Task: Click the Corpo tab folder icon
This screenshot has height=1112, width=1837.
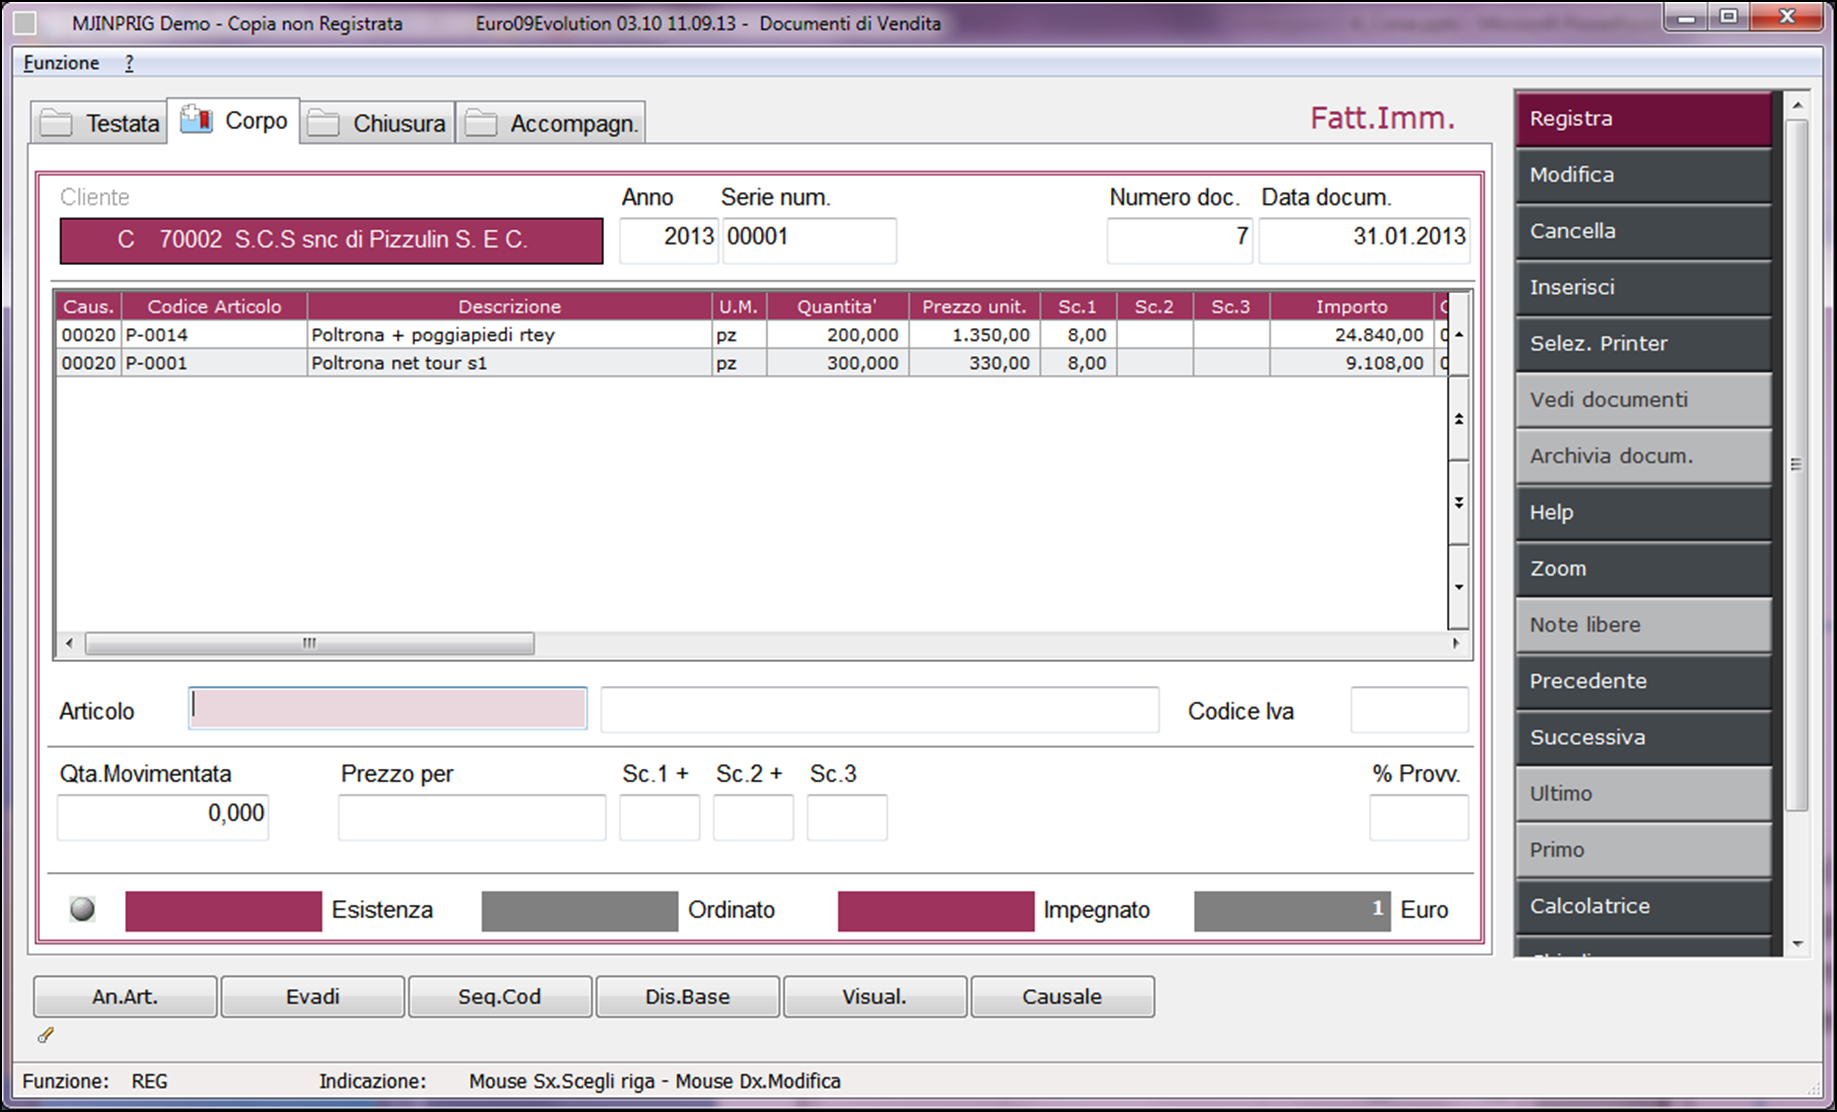Action: pyautogui.click(x=196, y=120)
